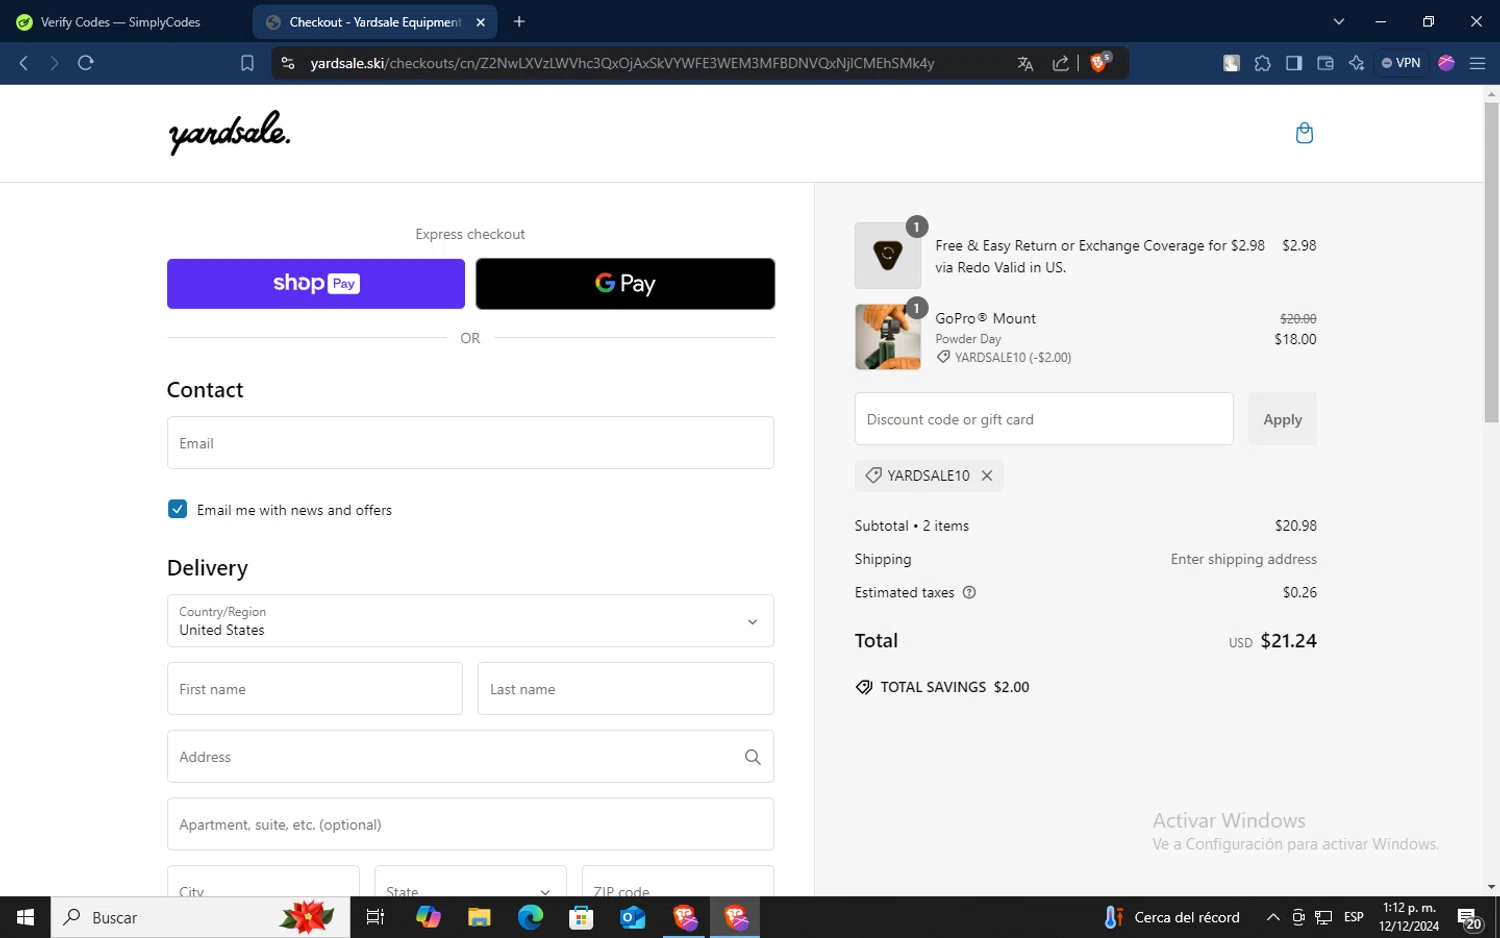Switch to Verify Codes SimplyCodes tab
The image size is (1500, 938).
click(x=122, y=22)
